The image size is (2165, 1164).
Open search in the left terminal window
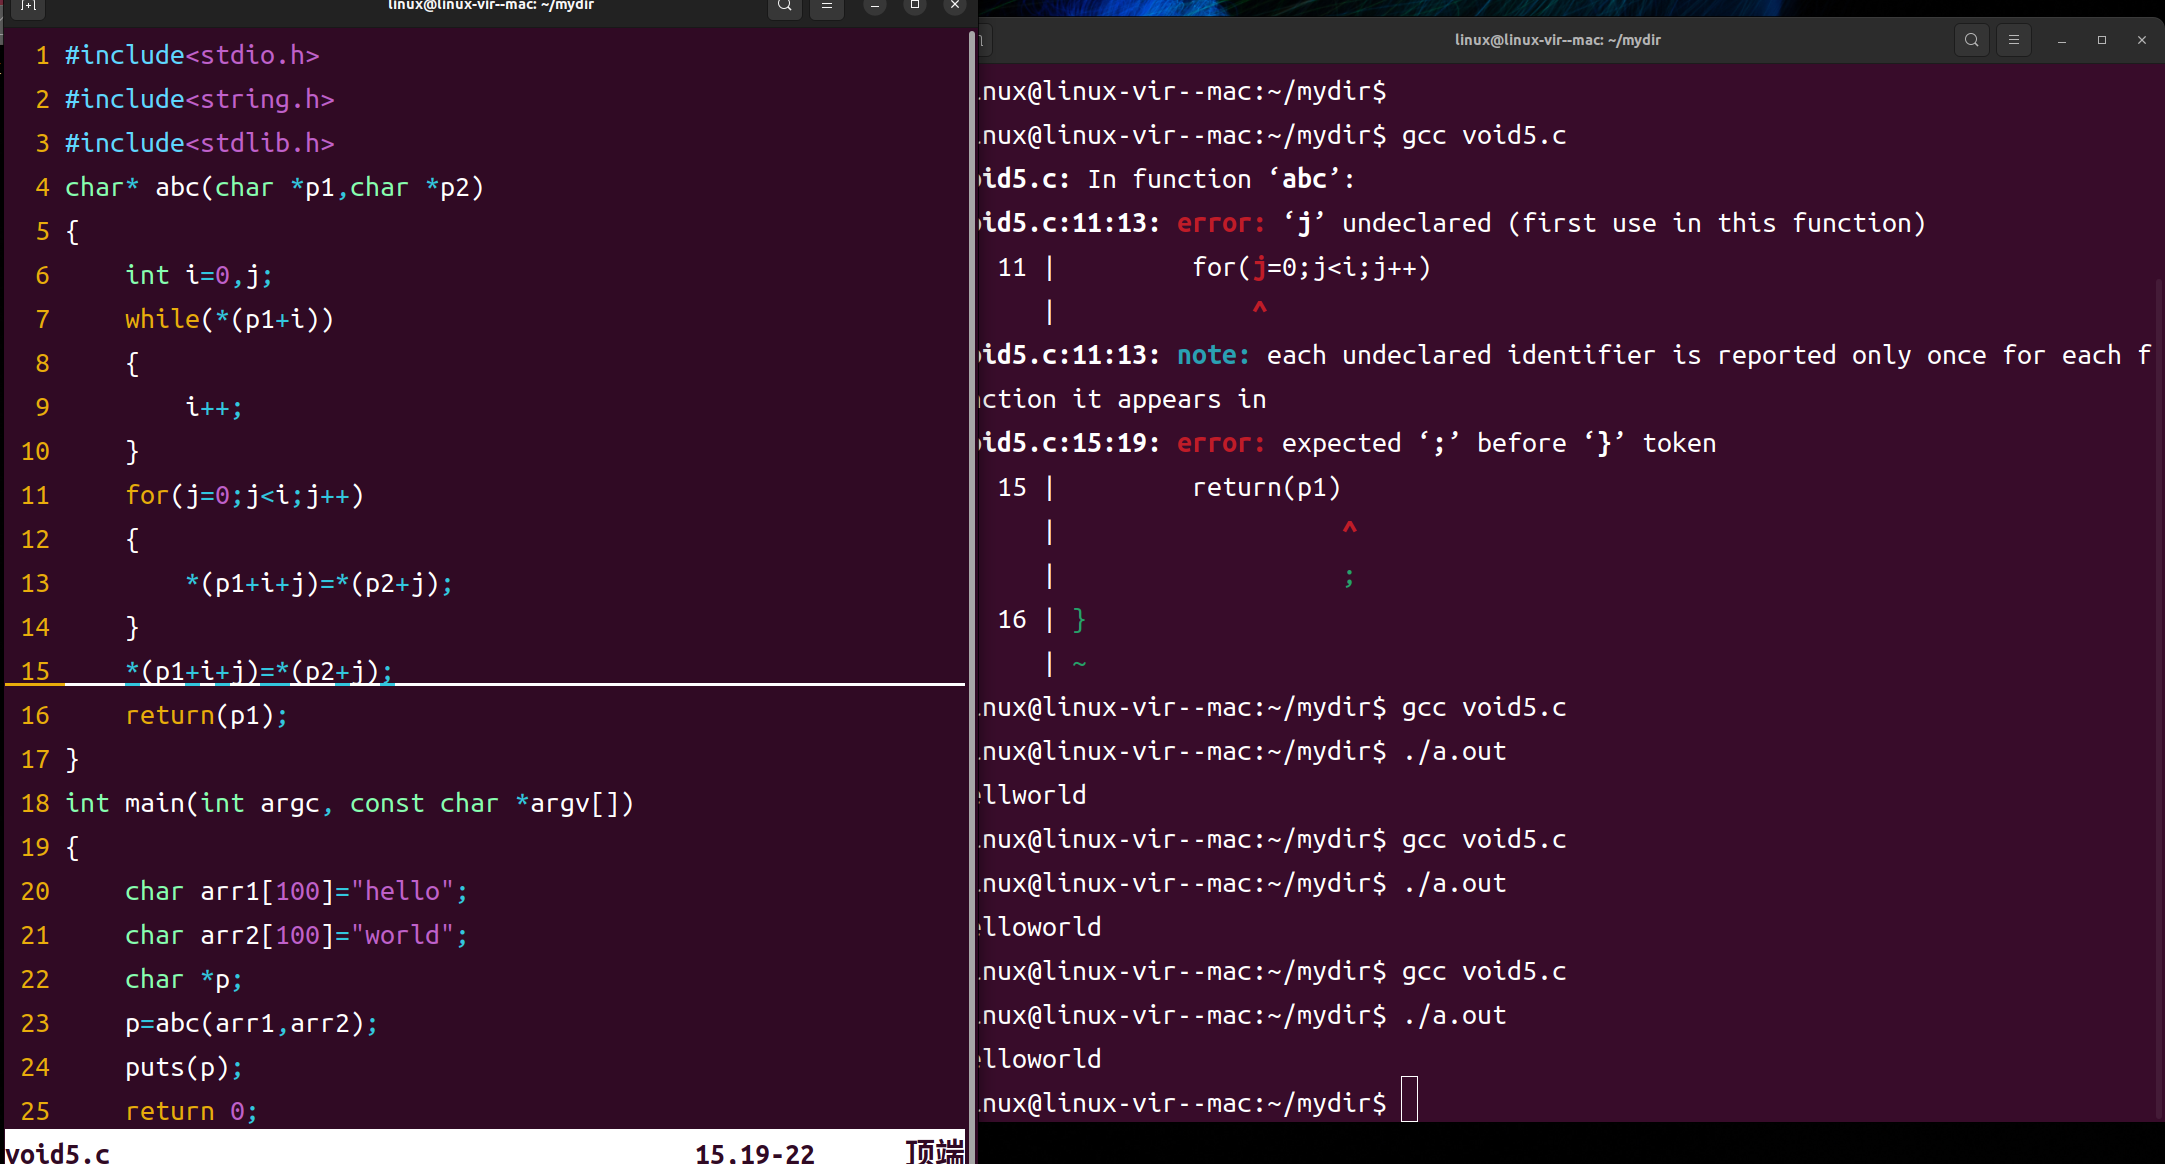[x=785, y=6]
